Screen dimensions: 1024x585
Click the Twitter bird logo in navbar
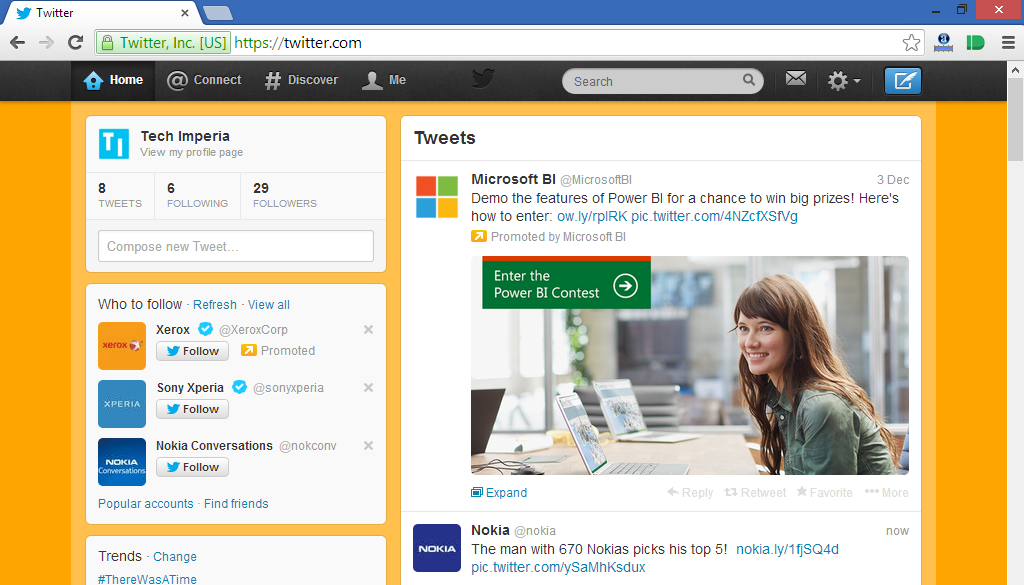tap(483, 79)
